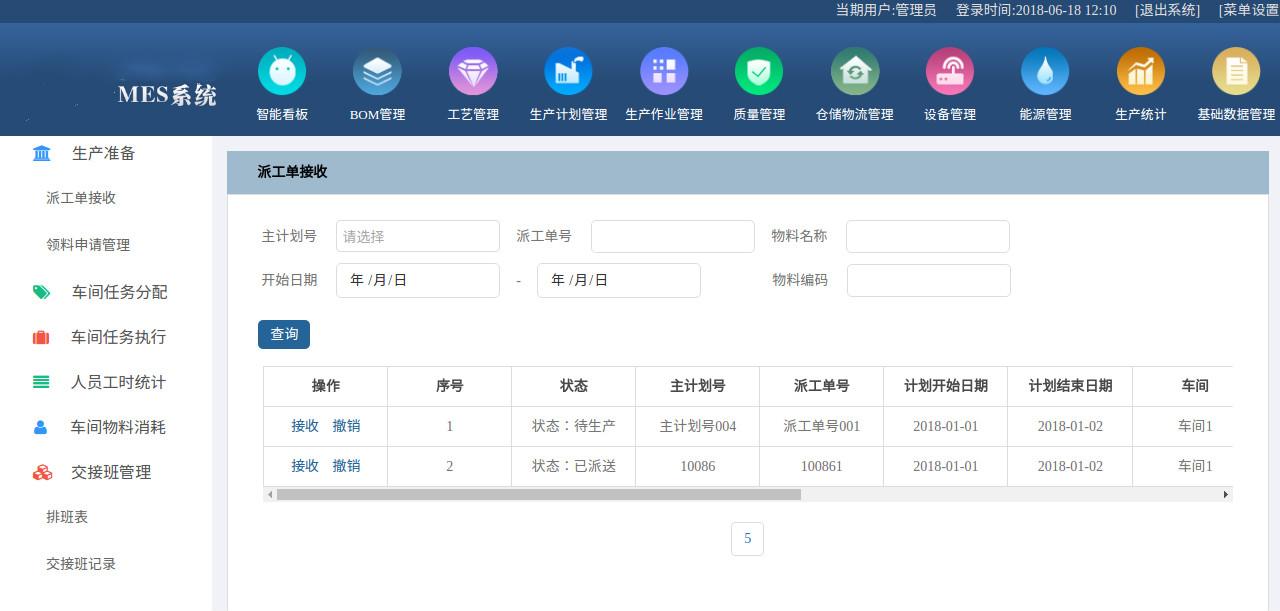
Task: Click the 查询 search button
Action: tap(284, 334)
